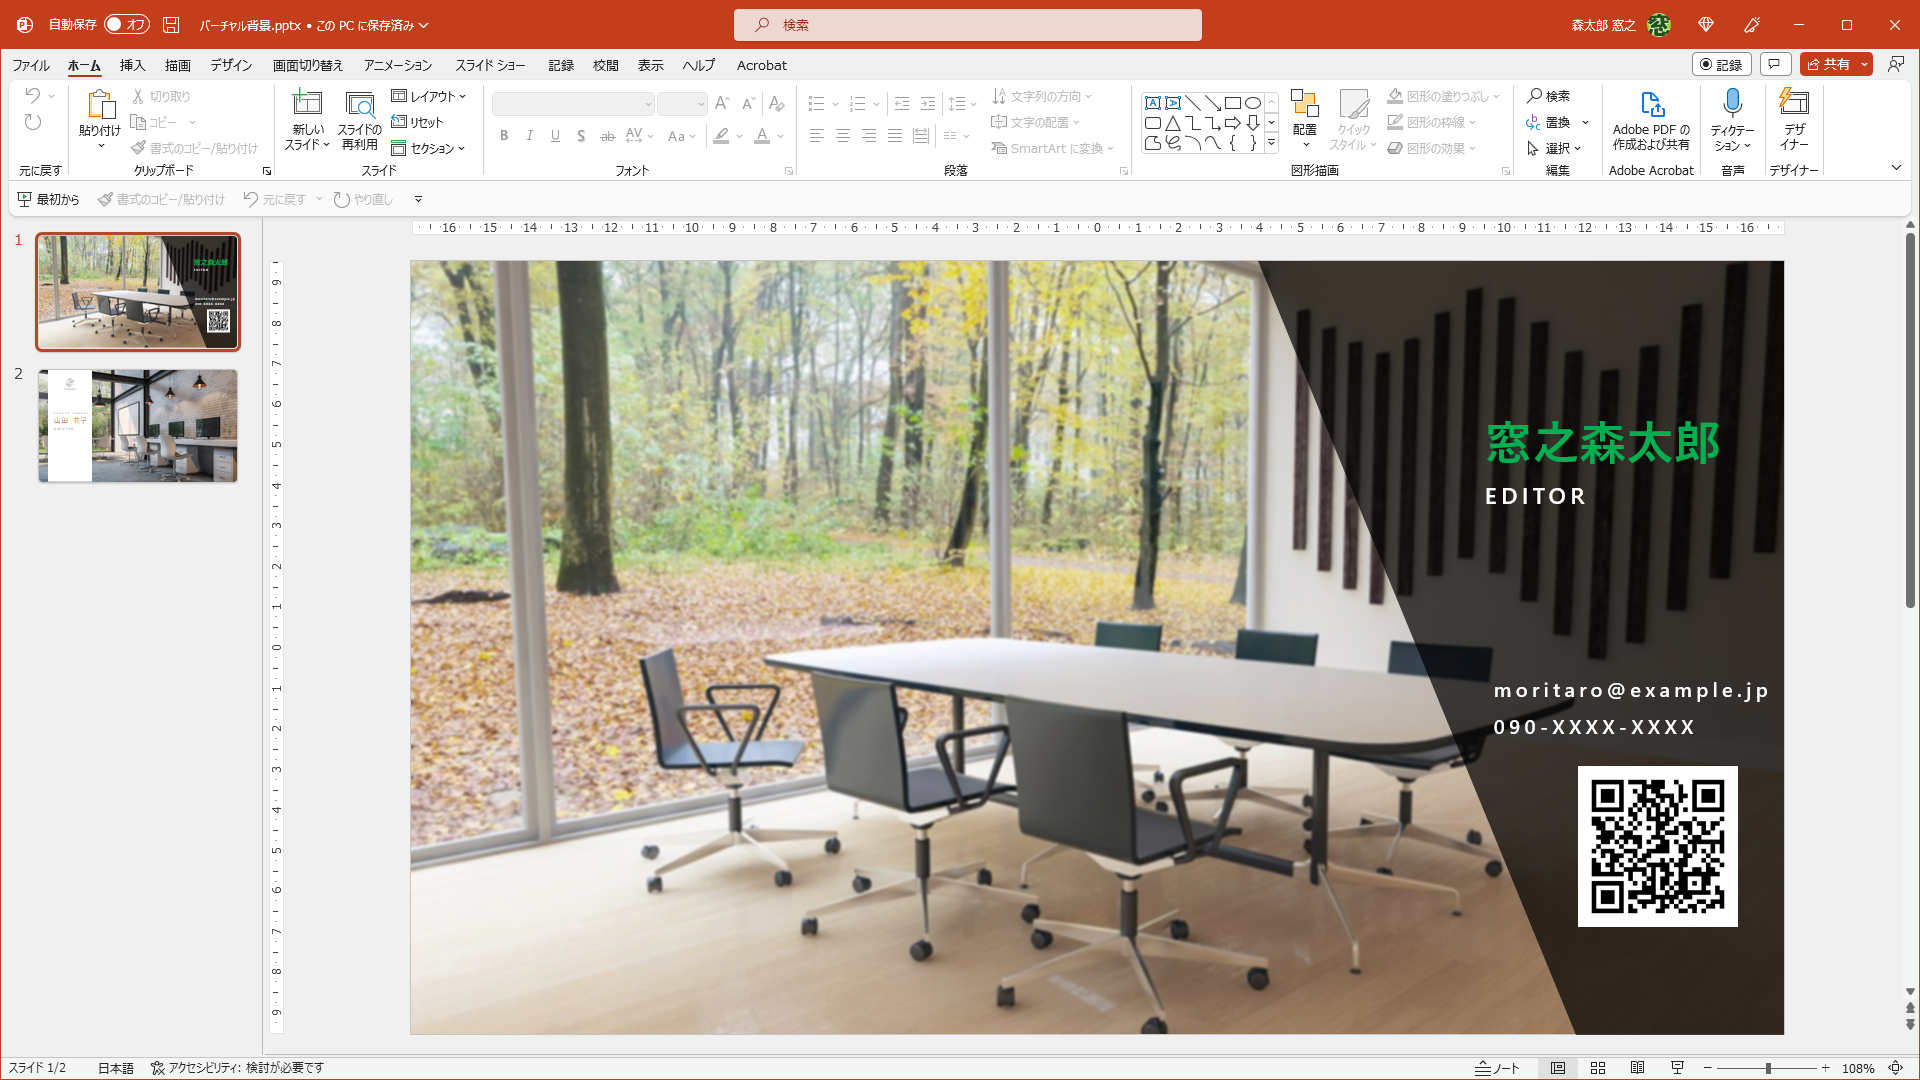1920x1080 pixels.
Task: Select the rectangle shape tool
Action: pos(1233,103)
